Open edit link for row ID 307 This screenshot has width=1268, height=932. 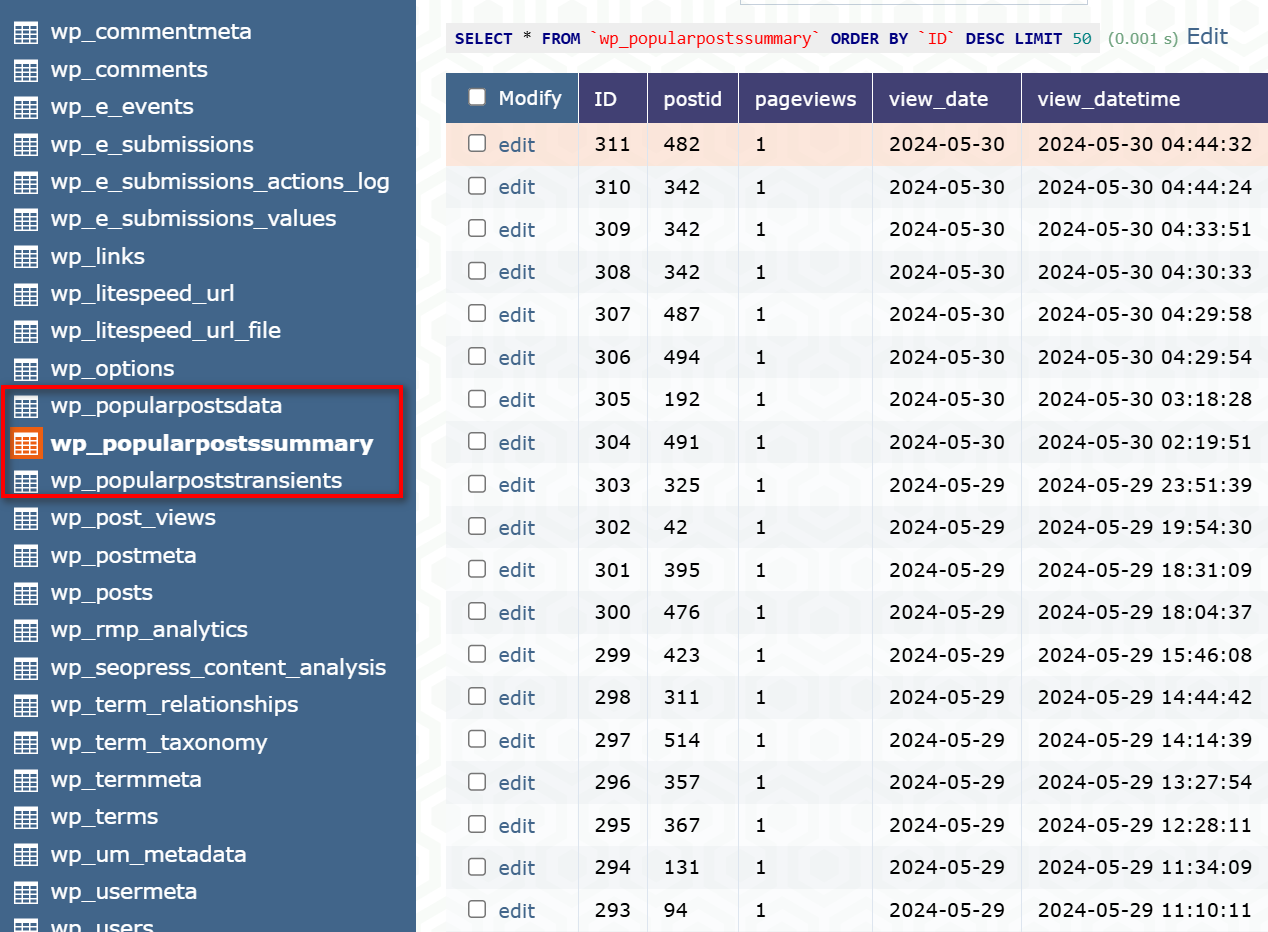tap(517, 315)
